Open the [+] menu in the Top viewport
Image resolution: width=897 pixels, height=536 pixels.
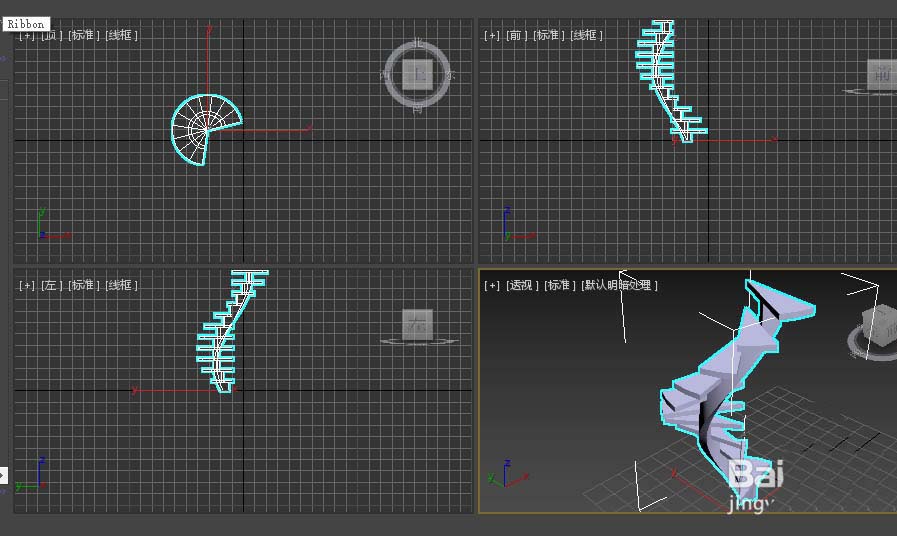(25, 35)
